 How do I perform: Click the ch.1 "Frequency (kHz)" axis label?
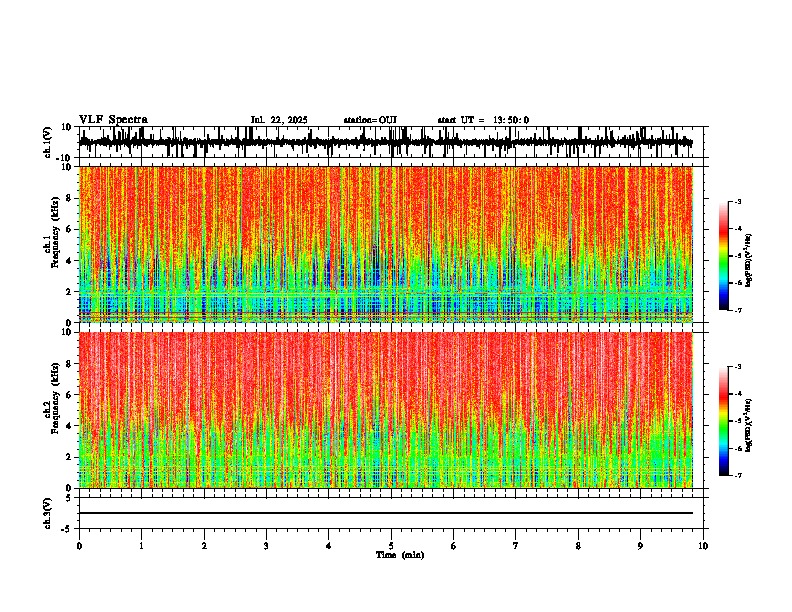pos(56,233)
